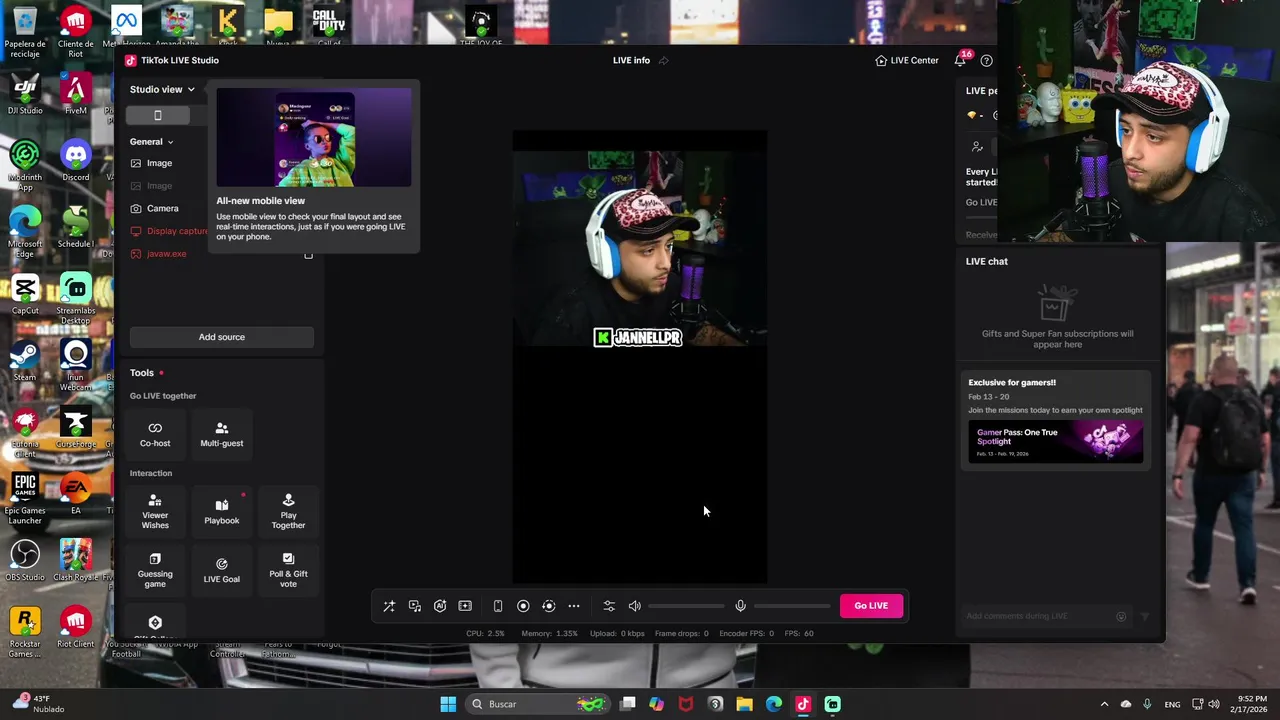Select the mobile layout tab under Studio view

157,116
